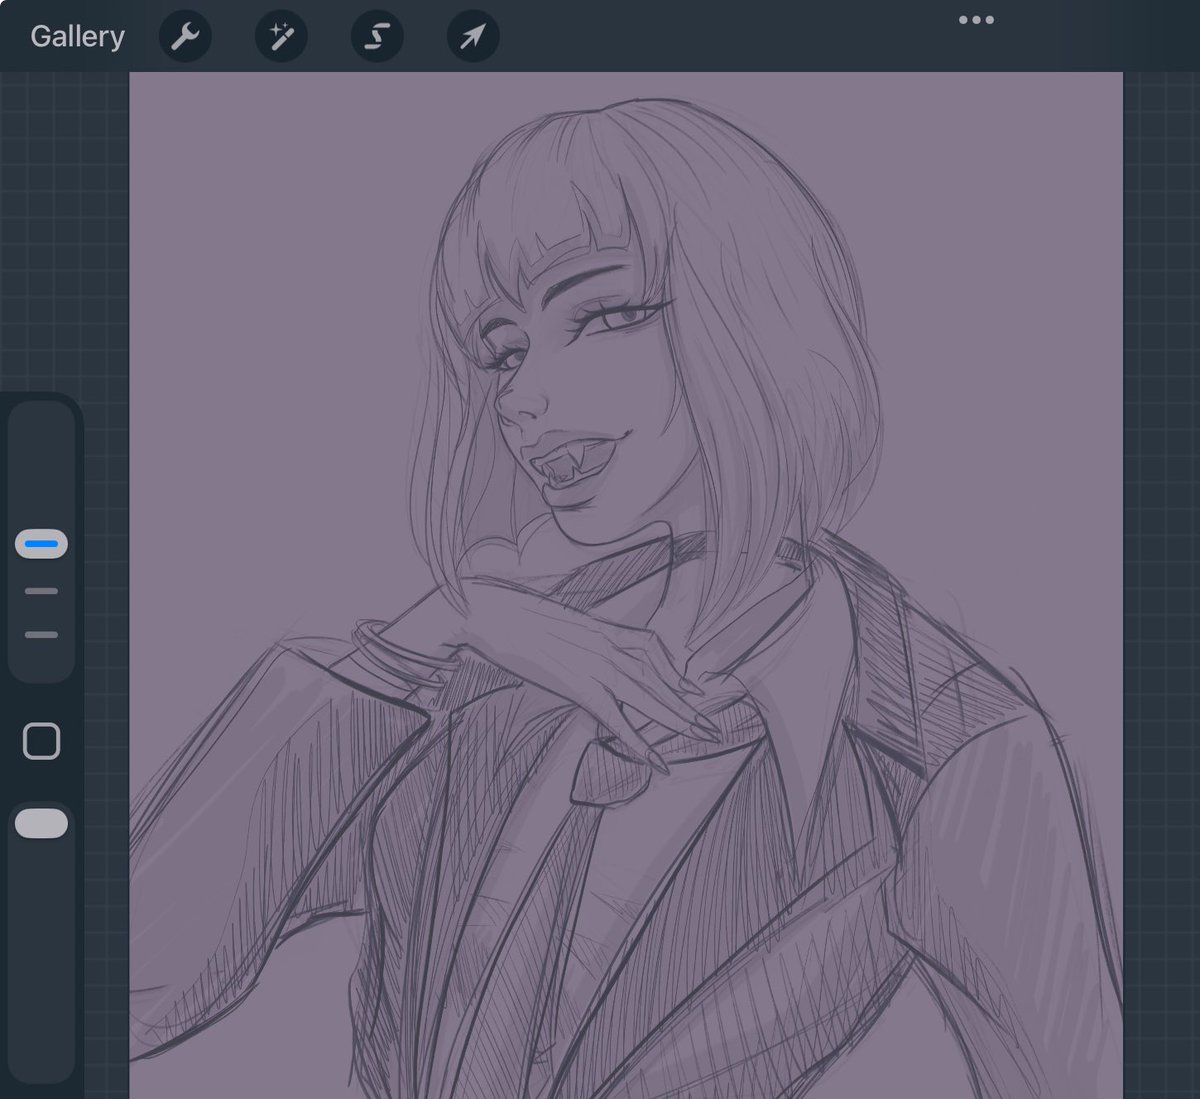The height and width of the screenshot is (1099, 1200).
Task: Open the three-dot overflow menu
Action: [x=976, y=20]
